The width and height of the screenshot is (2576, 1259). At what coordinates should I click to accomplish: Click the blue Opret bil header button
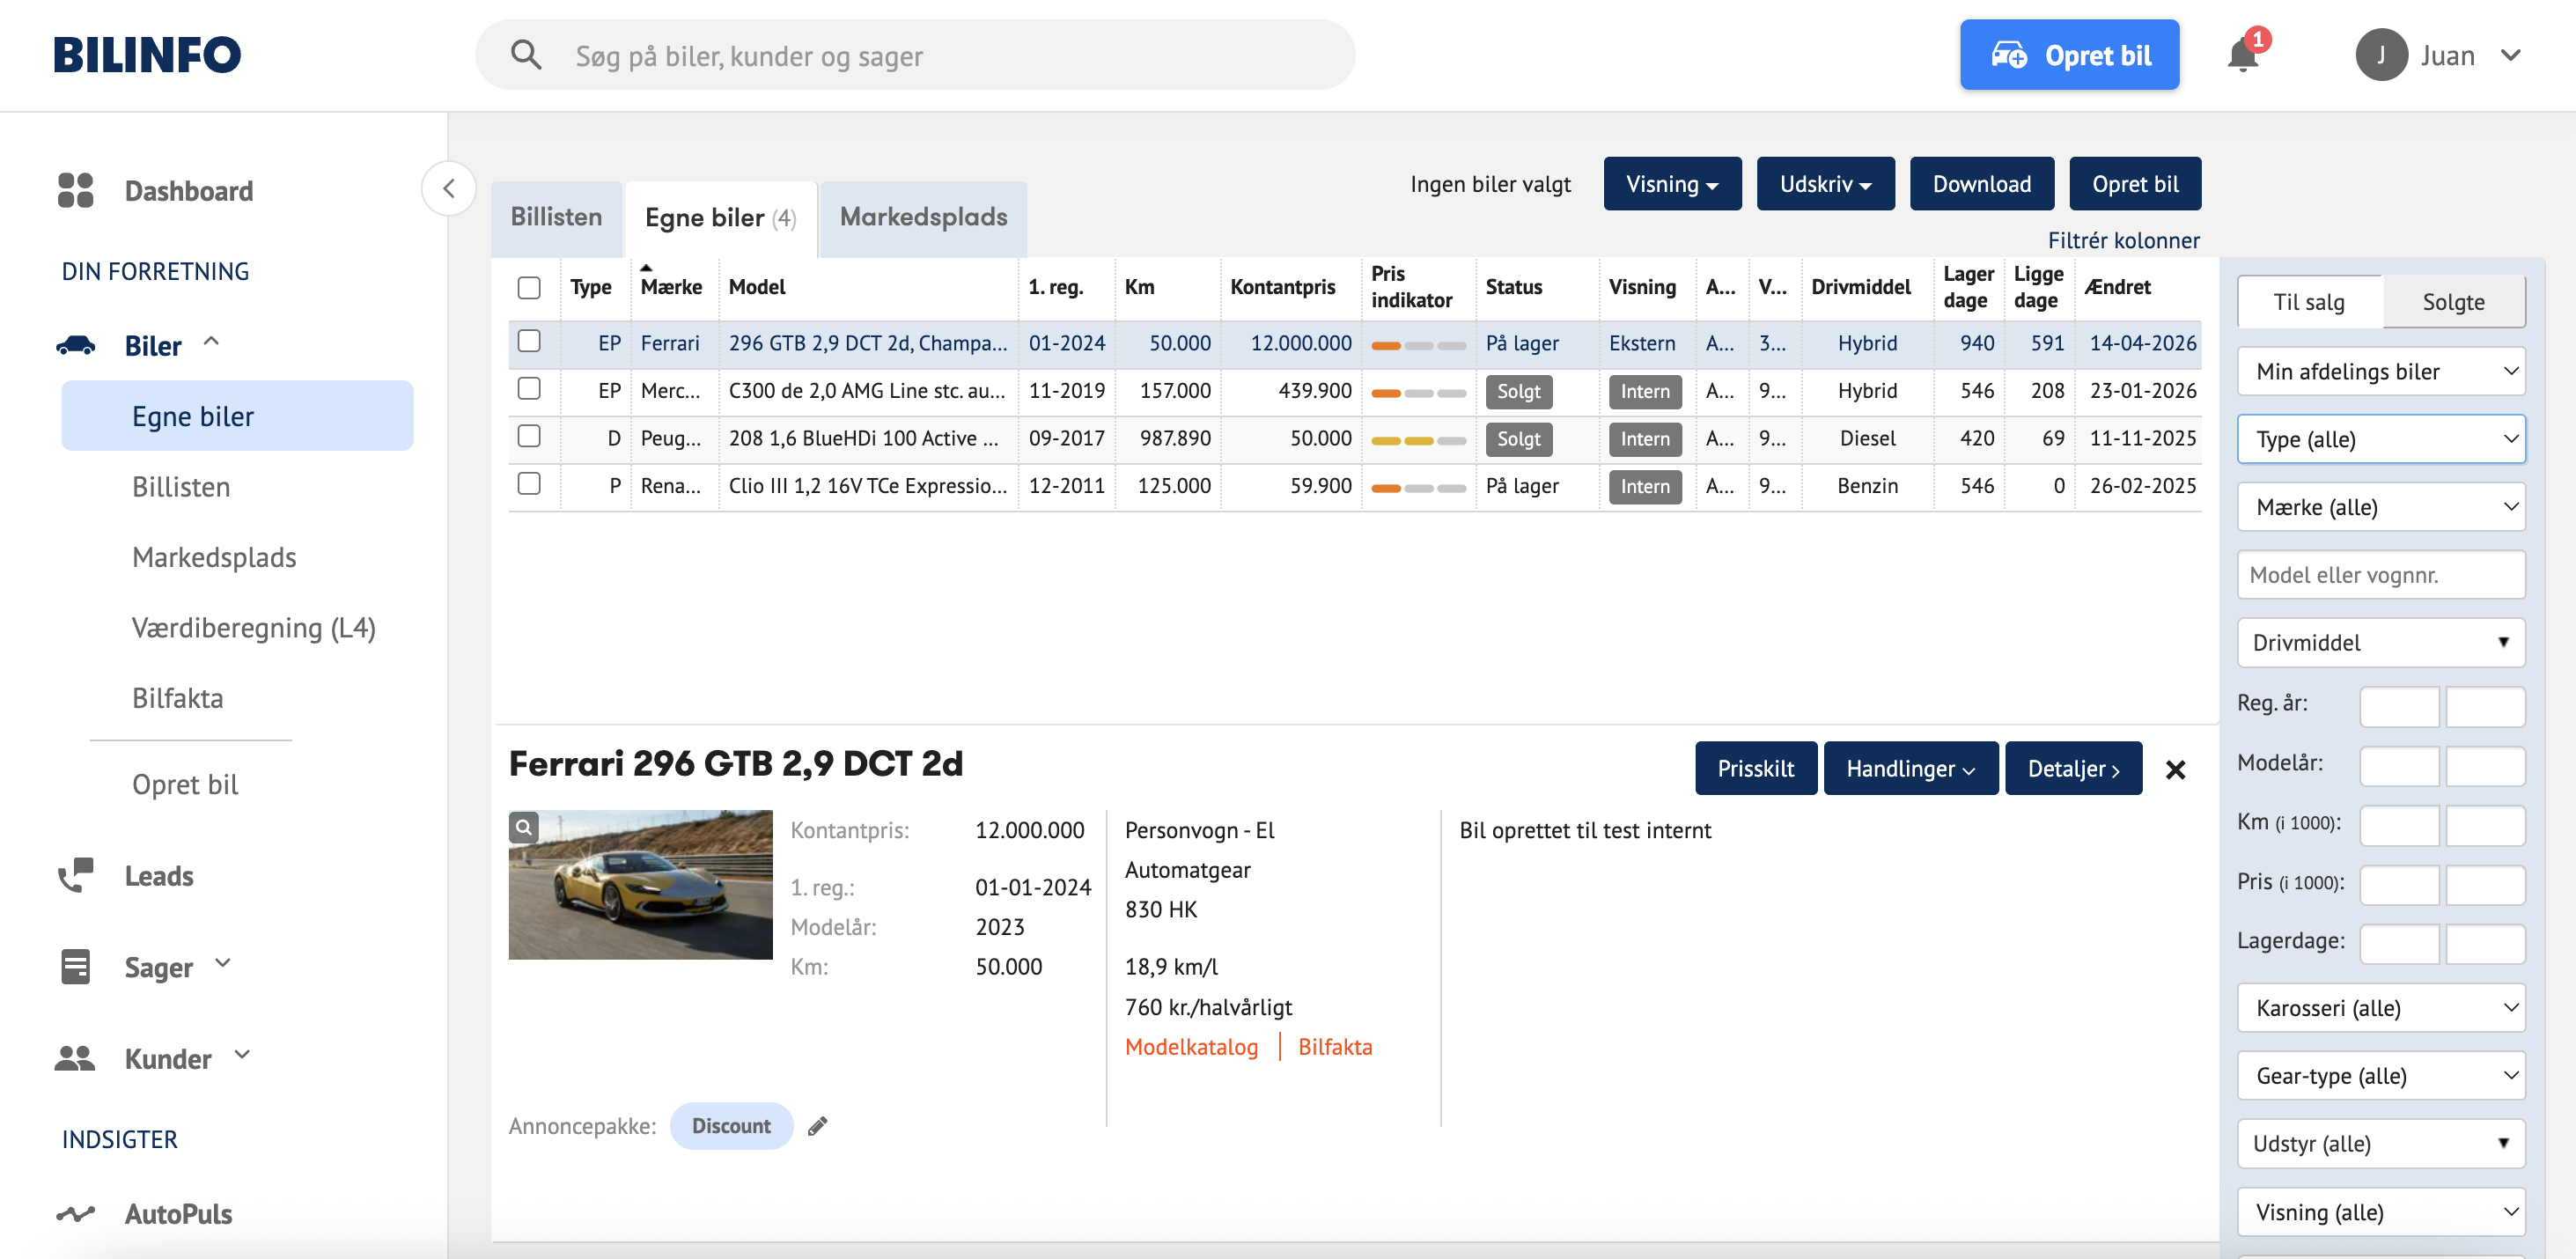[2069, 55]
